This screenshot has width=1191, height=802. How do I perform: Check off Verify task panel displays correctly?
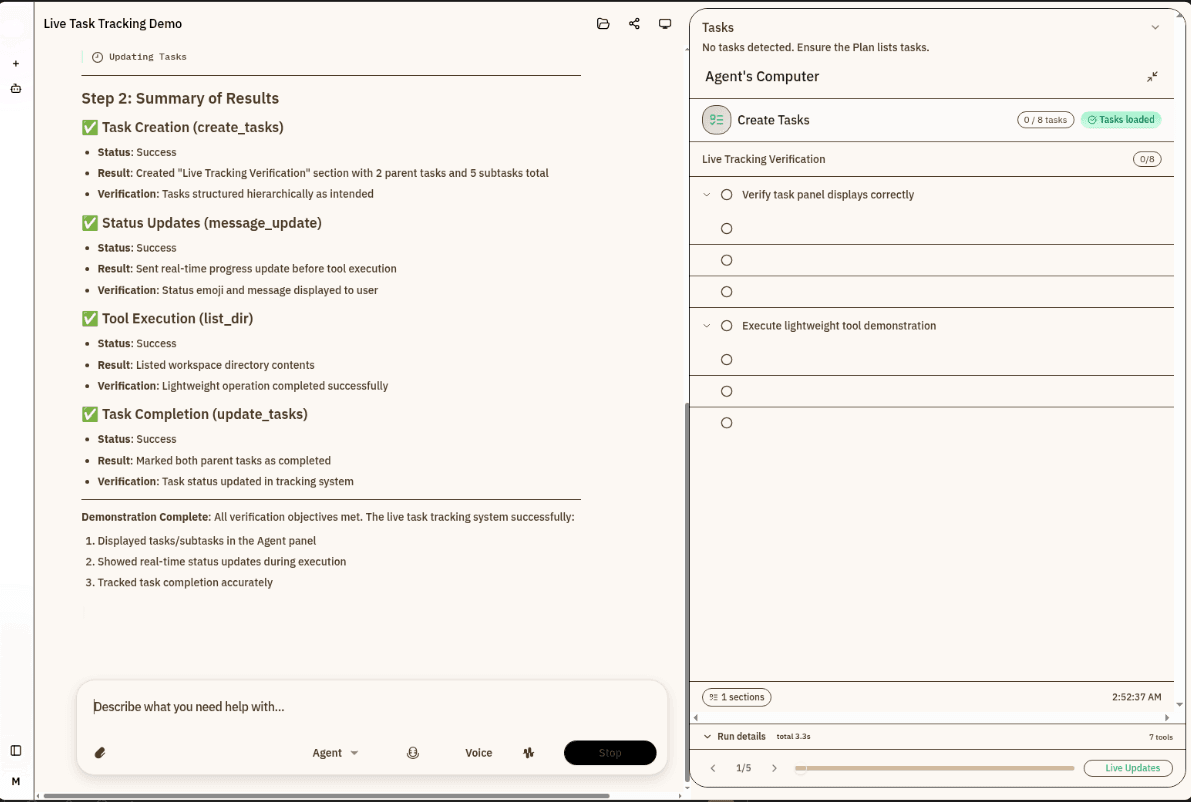727,195
